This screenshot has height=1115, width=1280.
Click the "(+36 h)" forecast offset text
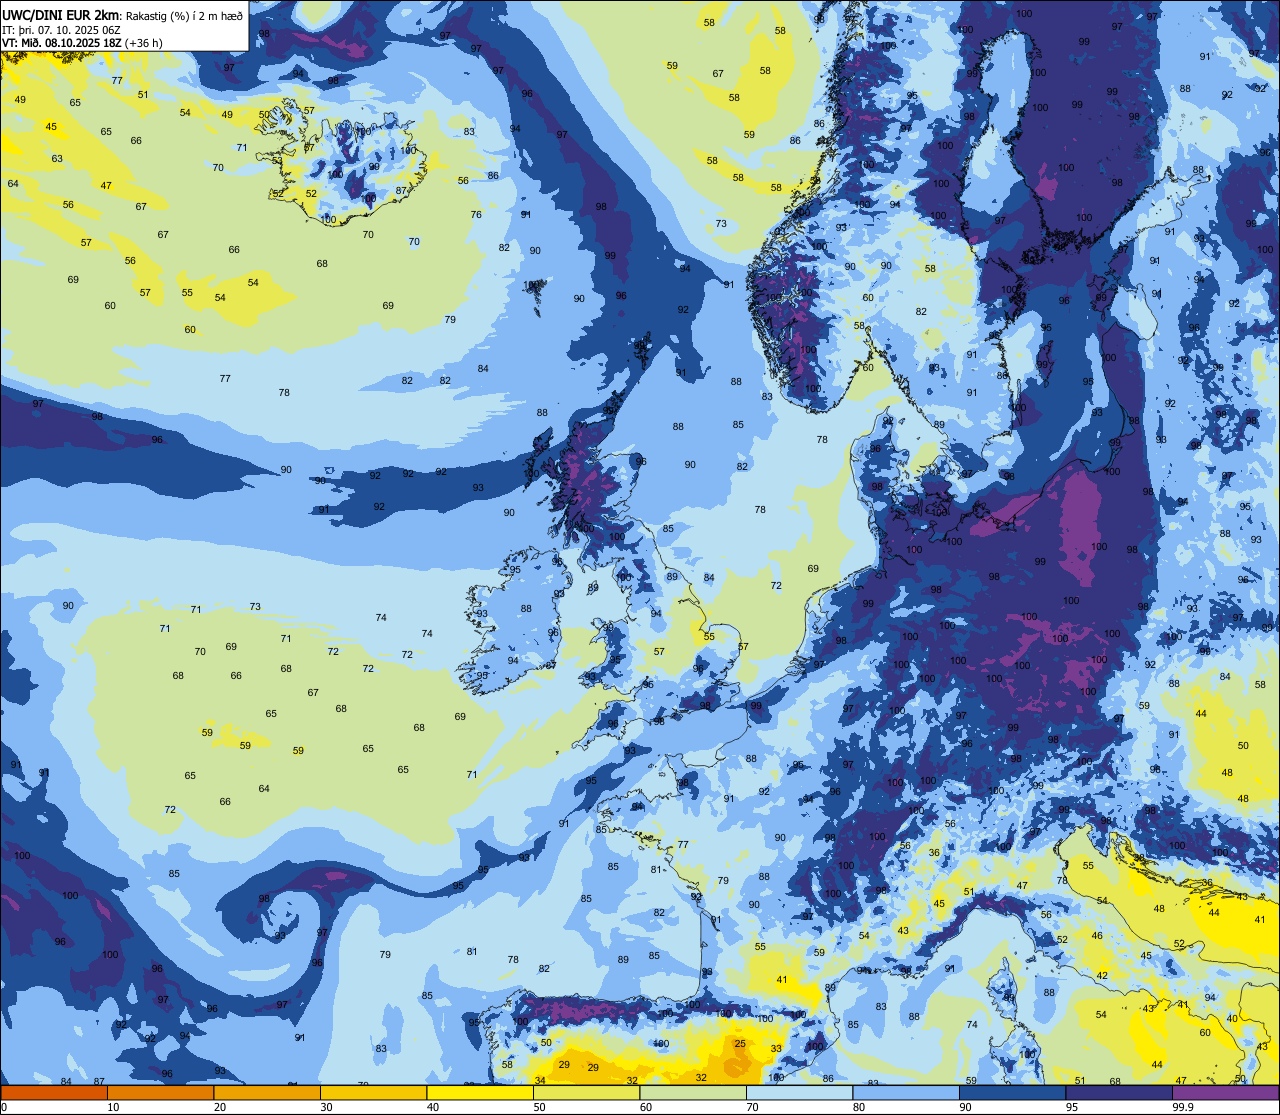pyautogui.click(x=144, y=43)
